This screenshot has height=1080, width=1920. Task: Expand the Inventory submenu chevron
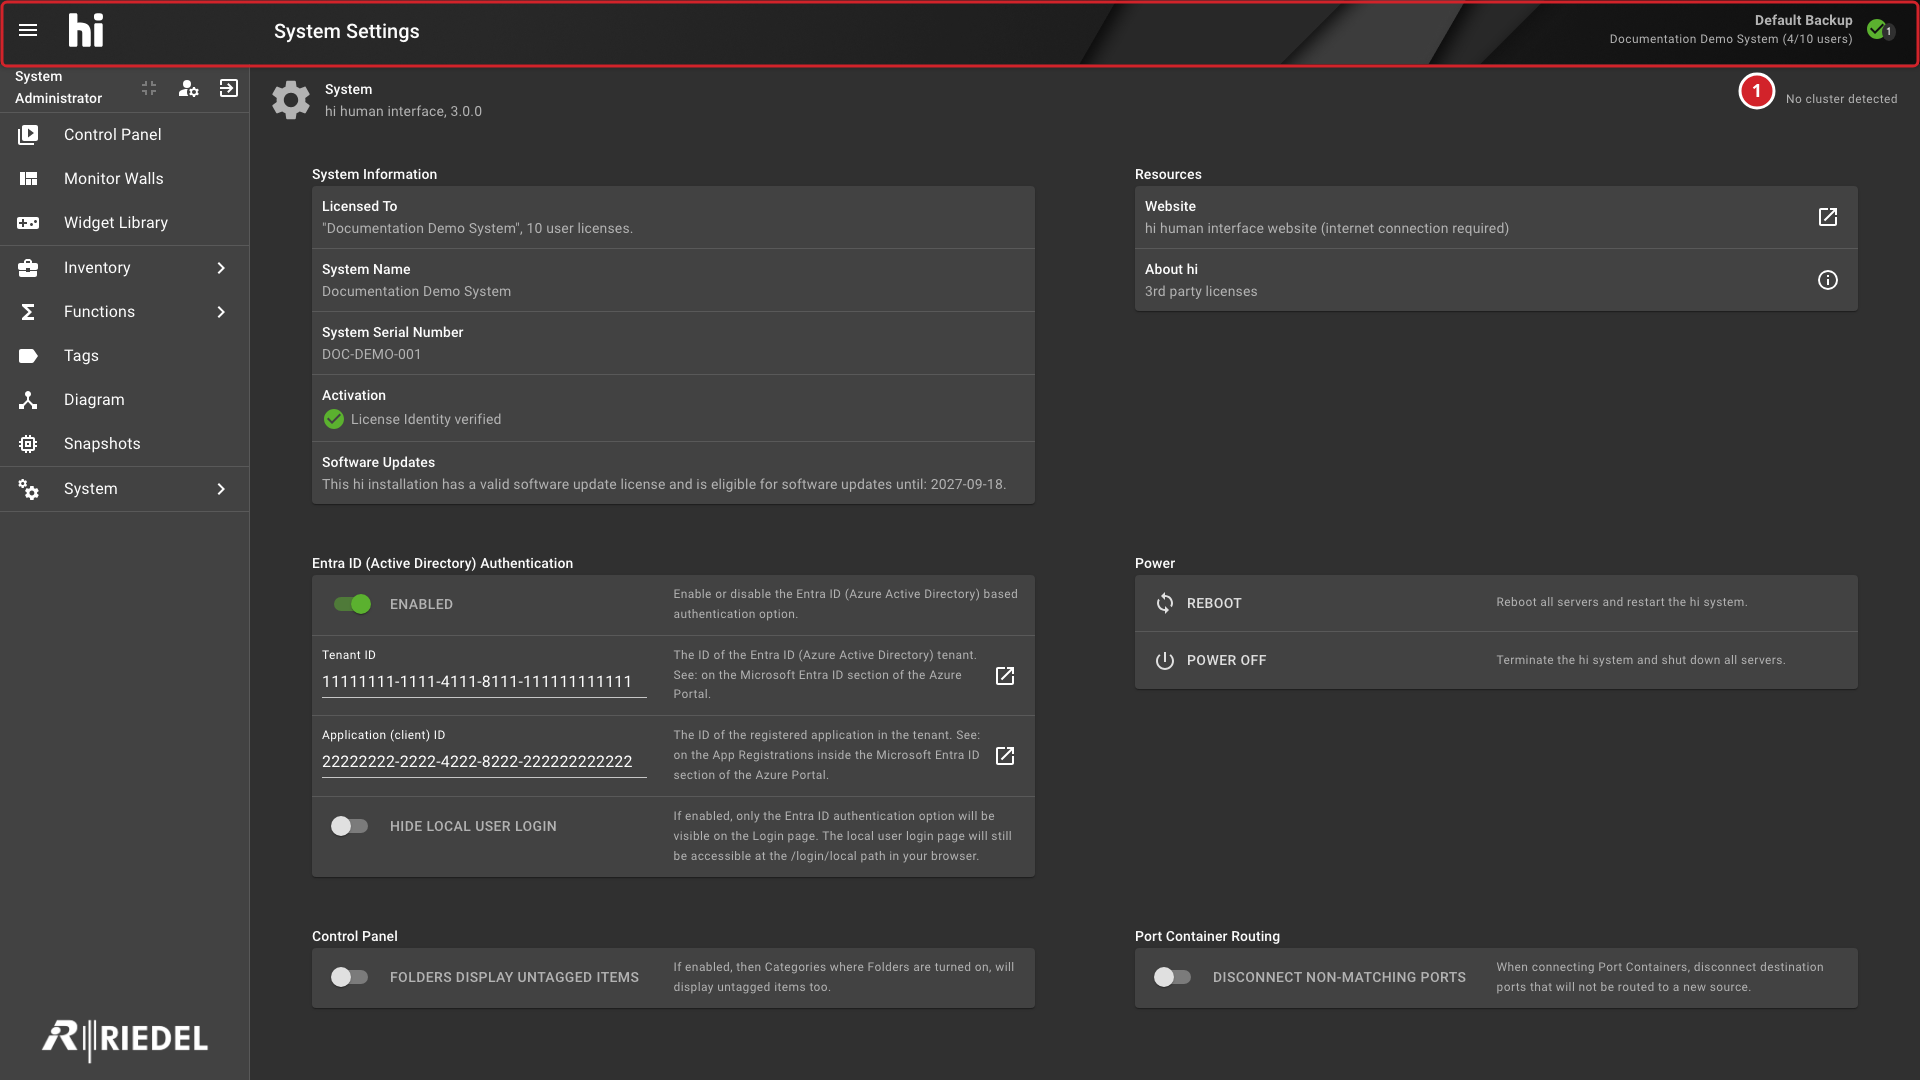coord(221,268)
